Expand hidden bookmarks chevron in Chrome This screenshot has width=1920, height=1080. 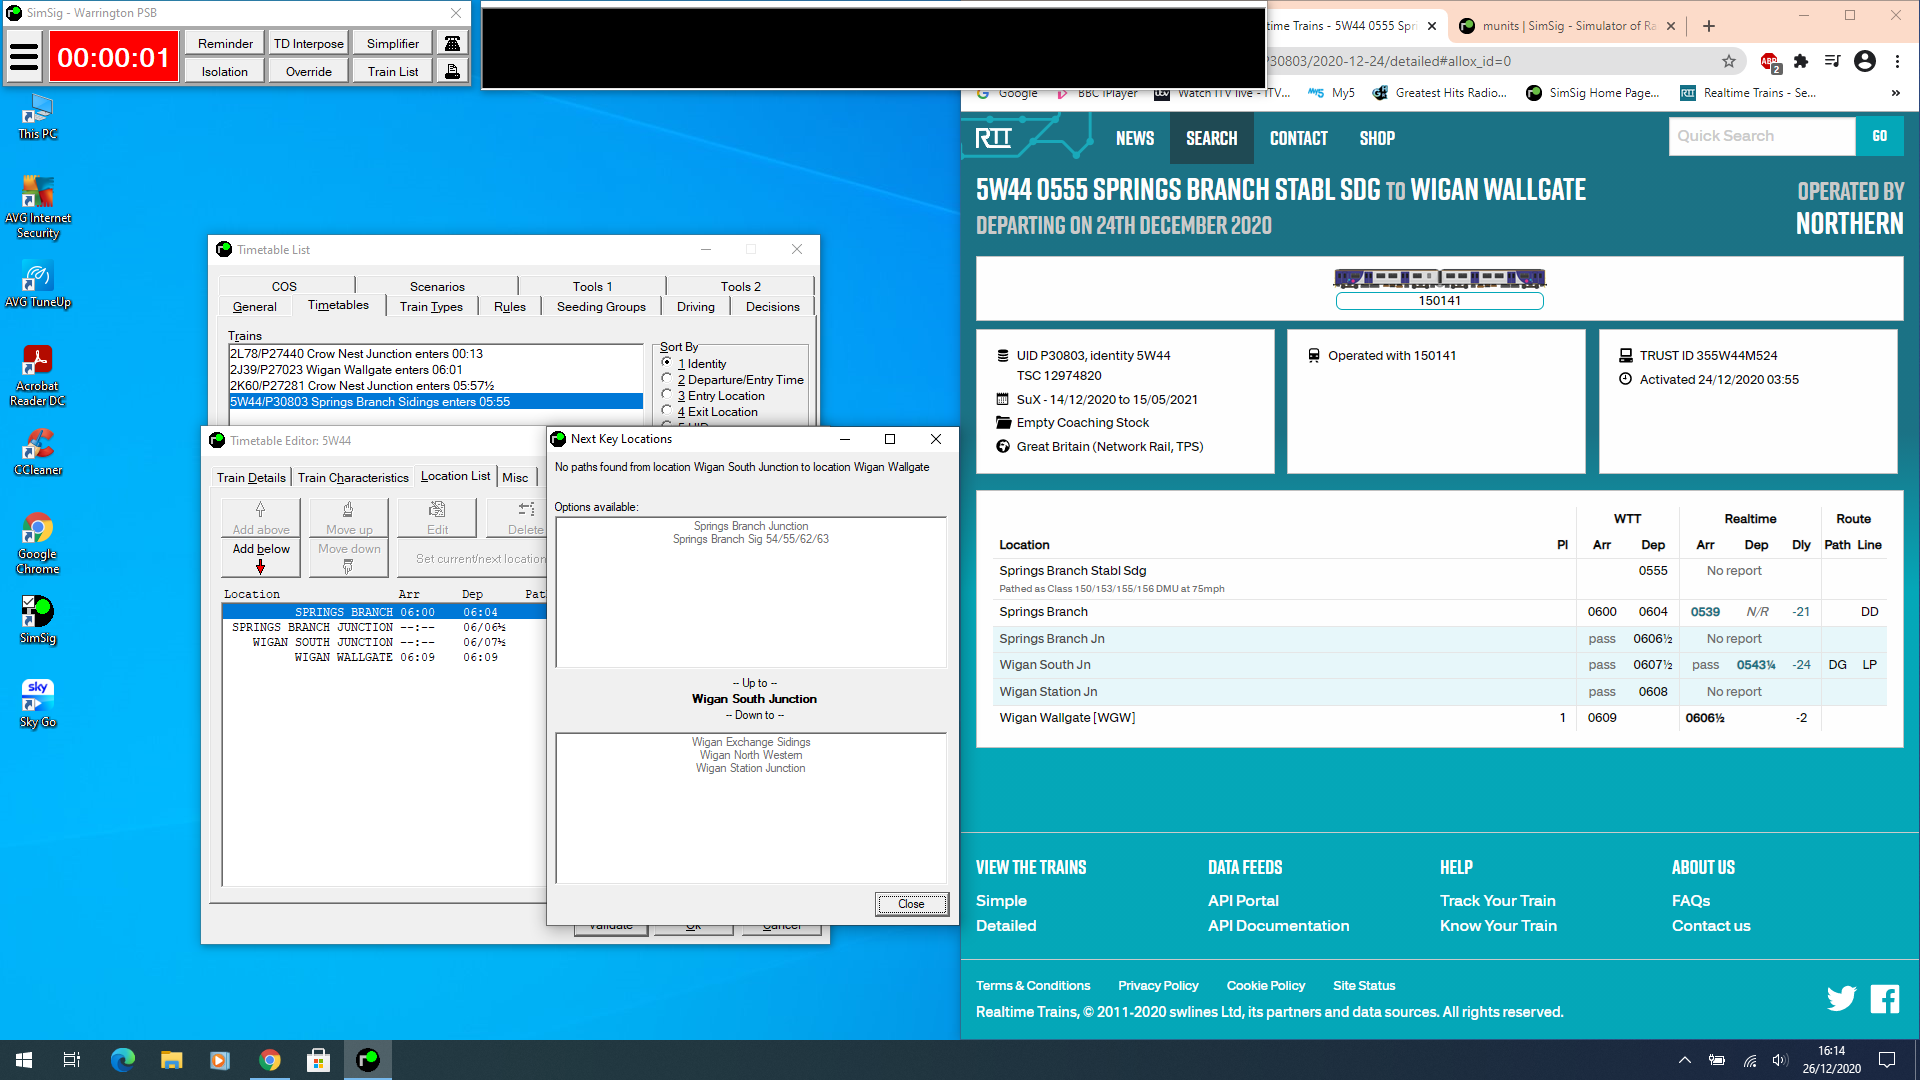coord(1895,93)
